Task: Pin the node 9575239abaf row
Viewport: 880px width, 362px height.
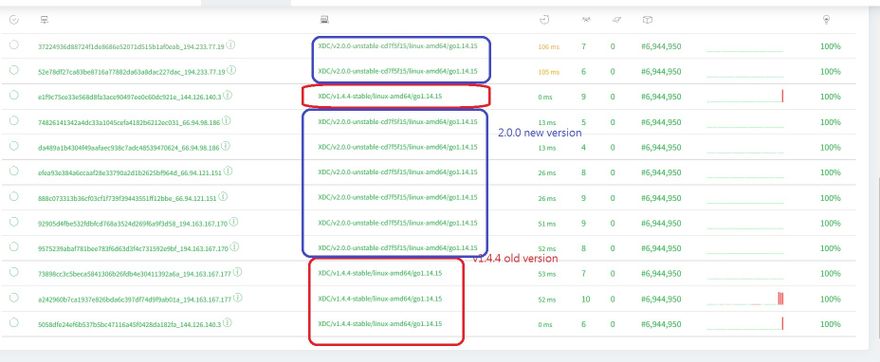Action: point(14,247)
